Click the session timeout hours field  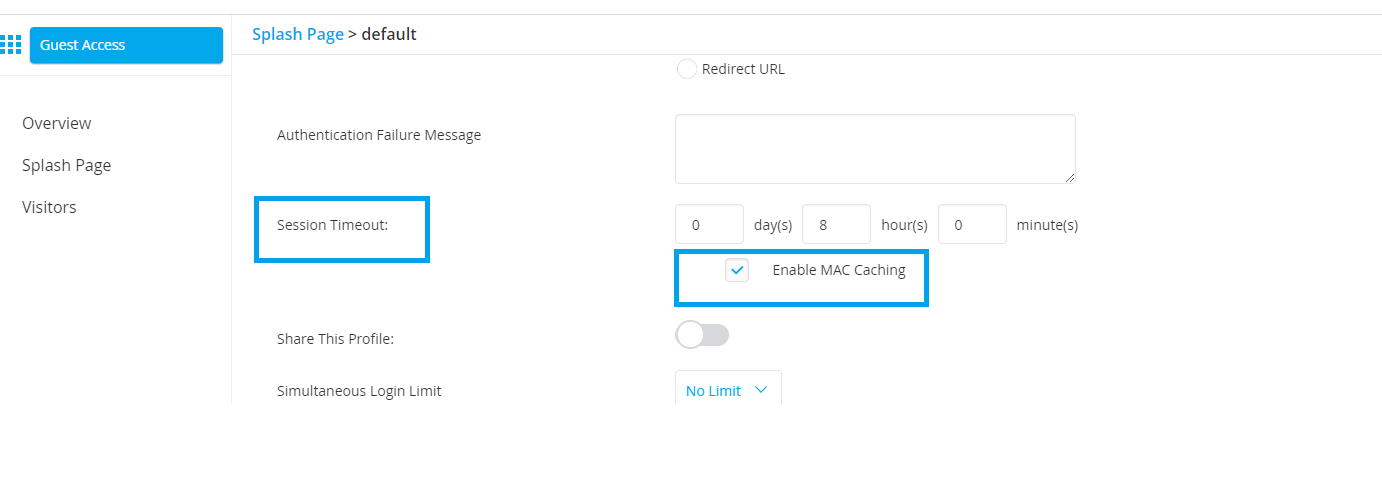[x=837, y=225]
